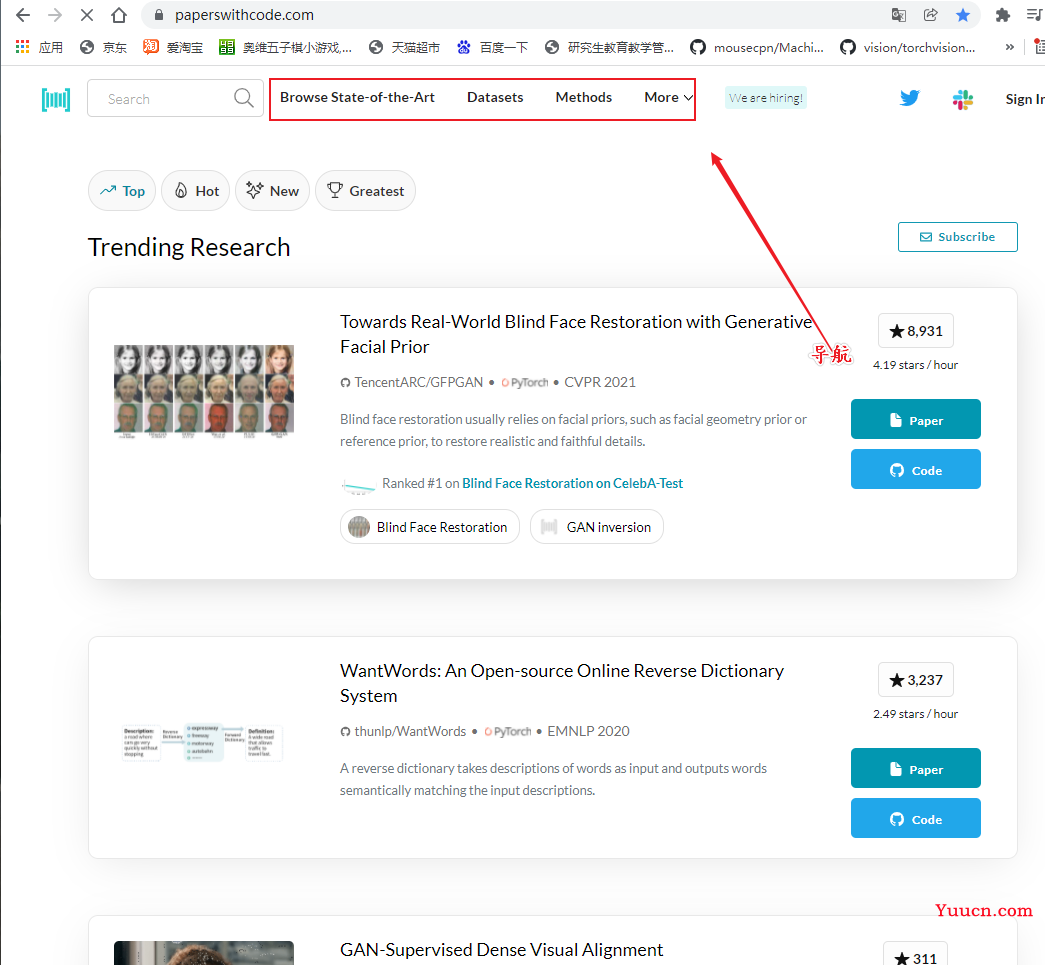Open Blind Face Restoration on CelebA-Test link
The image size is (1045, 965).
click(572, 483)
